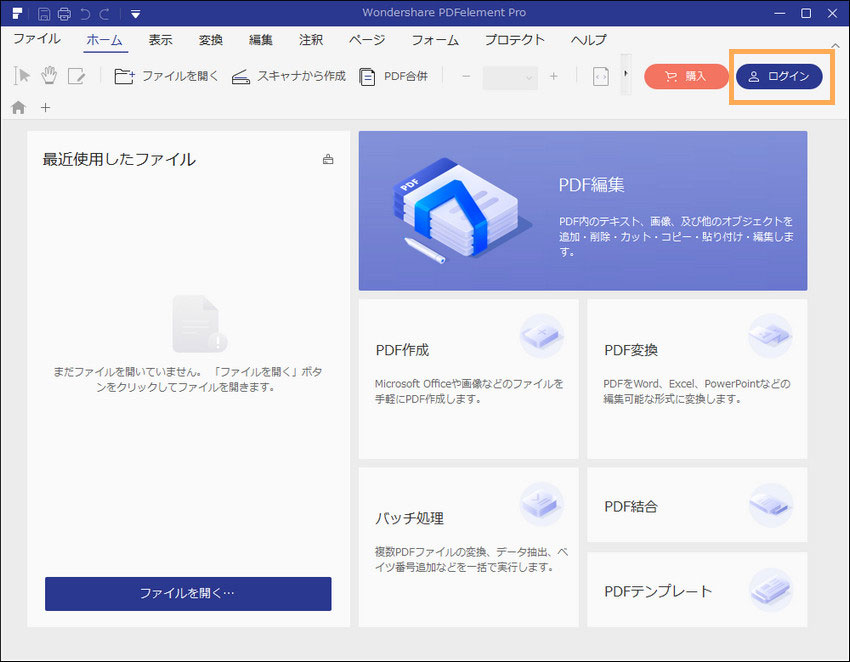Viewport: 850px width, 662px height.
Task: Switch to the 注釈 tab
Action: (311, 40)
